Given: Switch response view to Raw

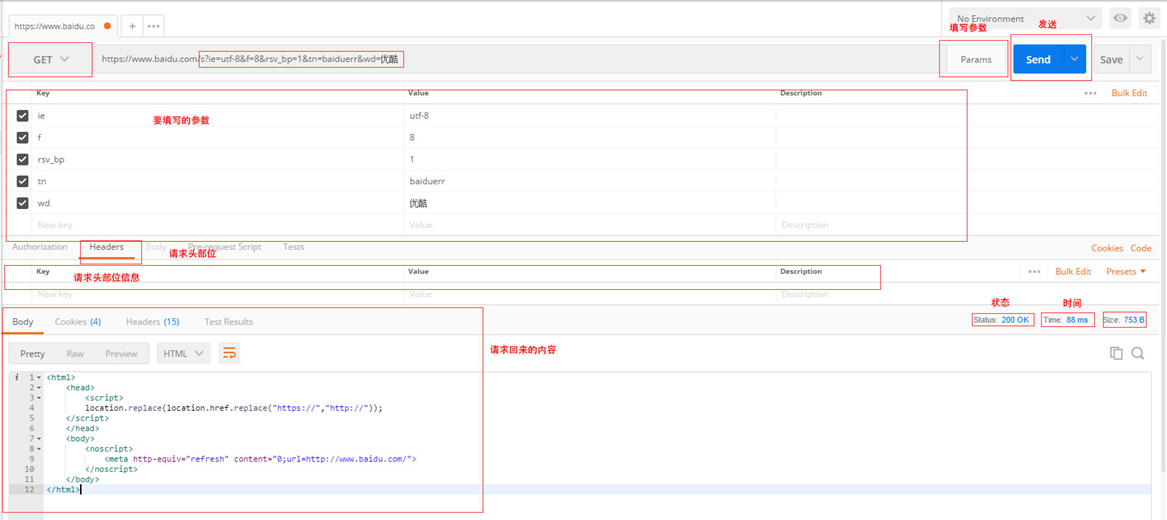Looking at the screenshot, I should 74,354.
